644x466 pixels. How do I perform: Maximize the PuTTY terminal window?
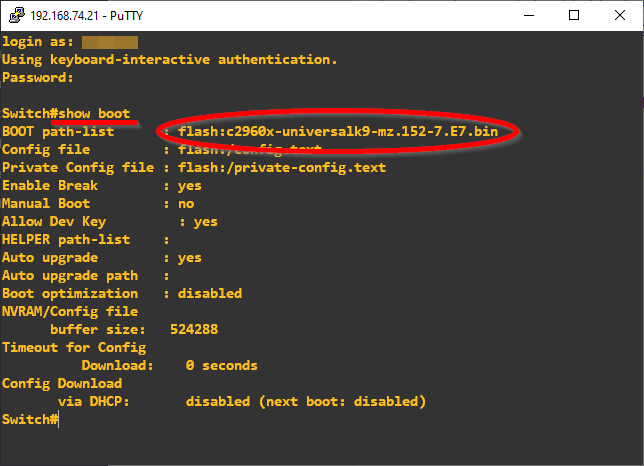point(574,15)
